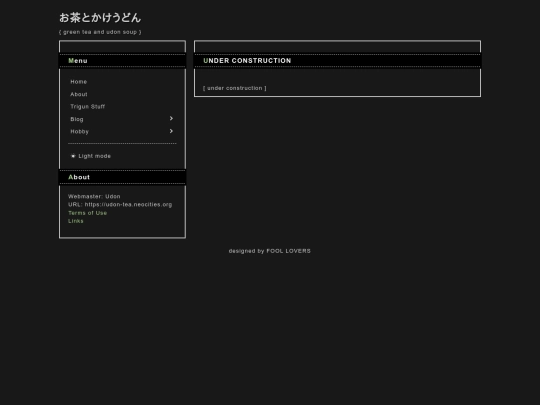Click the UNDER CONSTRUCTION heading
The image size is (540, 405).
pos(247,61)
